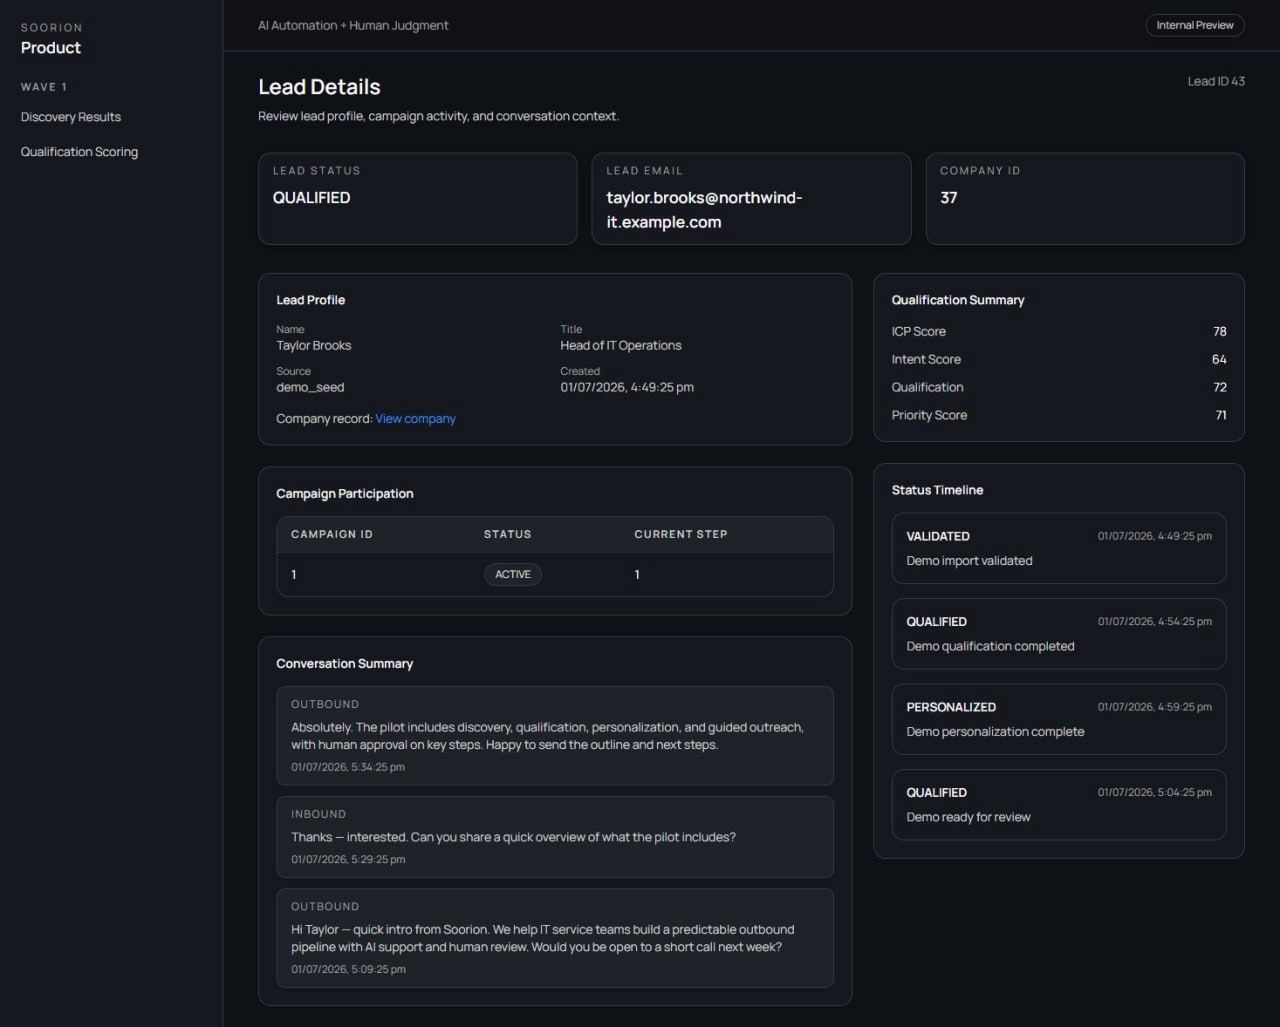Click the timeline timestamp 5:04:25 pm
Viewport: 1280px width, 1027px height.
click(x=1155, y=793)
